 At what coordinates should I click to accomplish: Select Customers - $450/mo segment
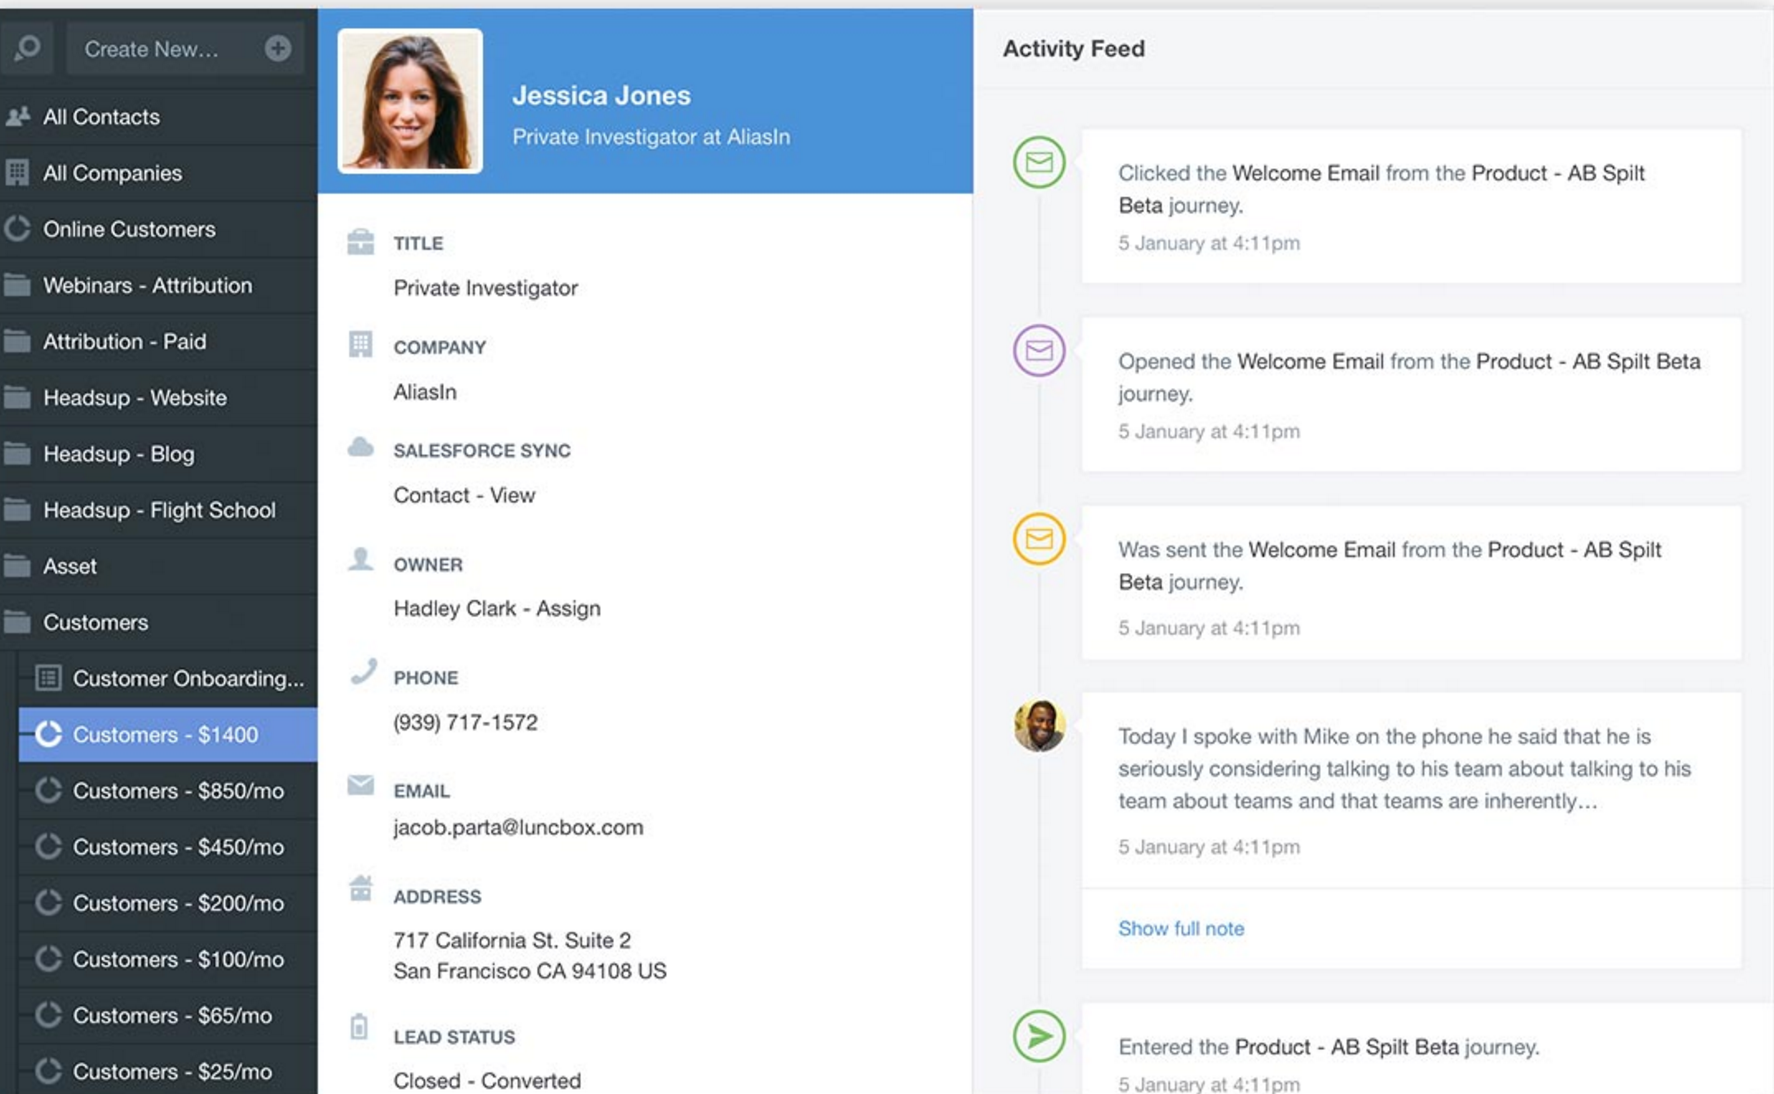pos(168,847)
